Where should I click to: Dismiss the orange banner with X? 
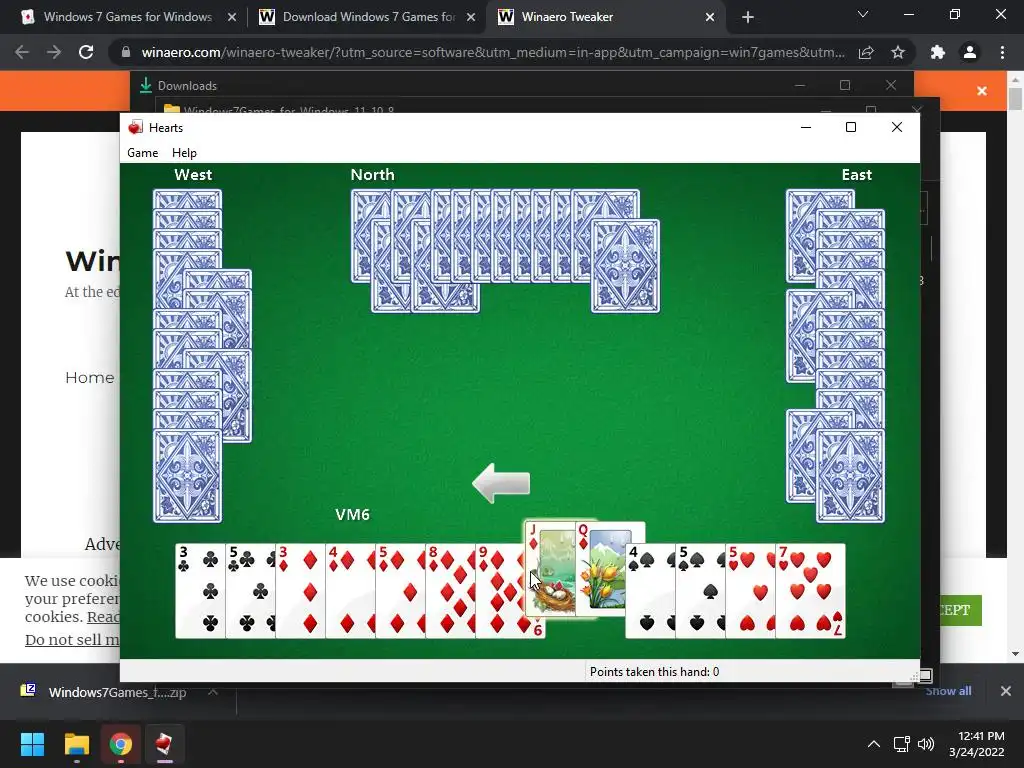coord(982,91)
